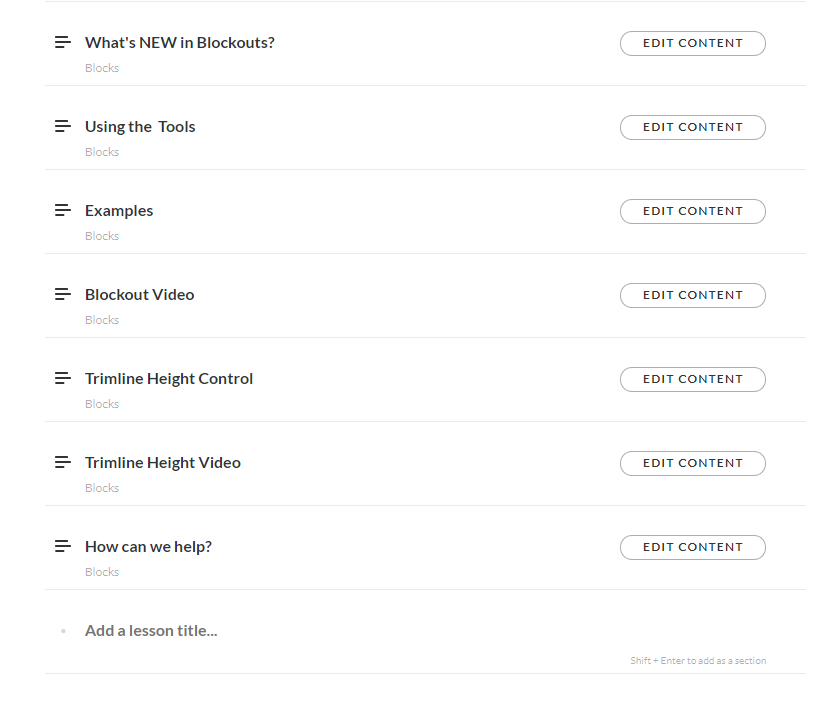Click lesson icon beside Trimline Height Video
Image resolution: width=825 pixels, height=708 pixels.
click(x=63, y=462)
